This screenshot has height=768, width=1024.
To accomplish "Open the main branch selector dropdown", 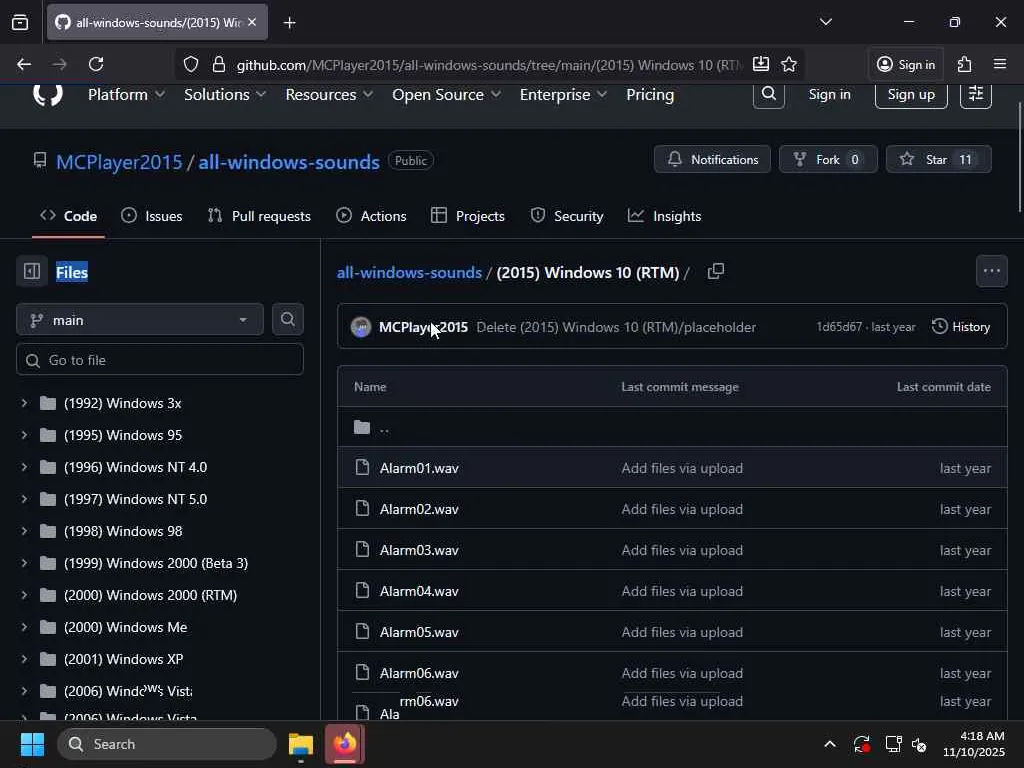I will click(140, 320).
